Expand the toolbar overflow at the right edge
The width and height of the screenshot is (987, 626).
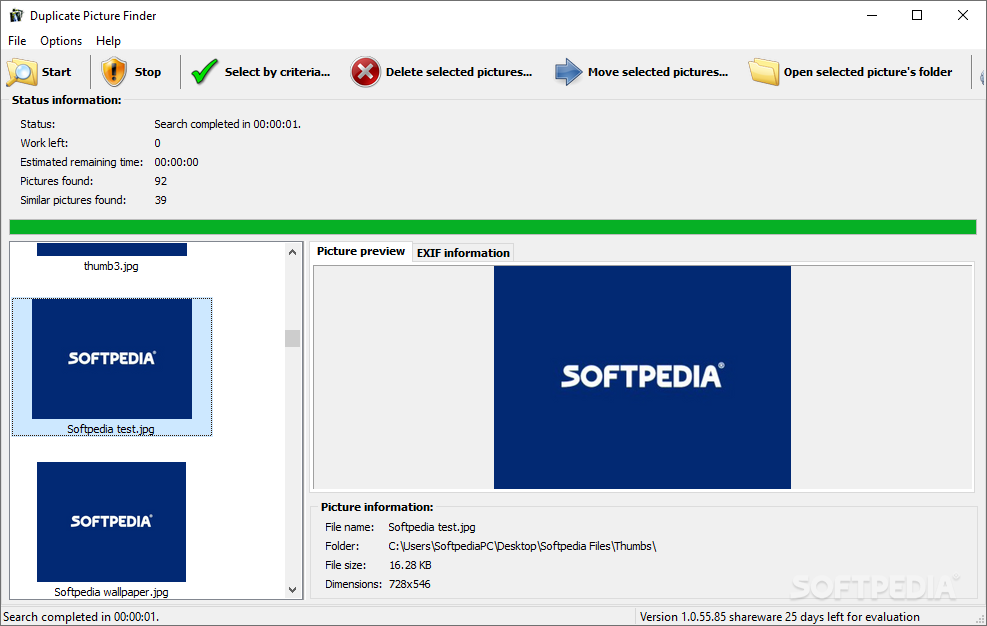click(980, 72)
